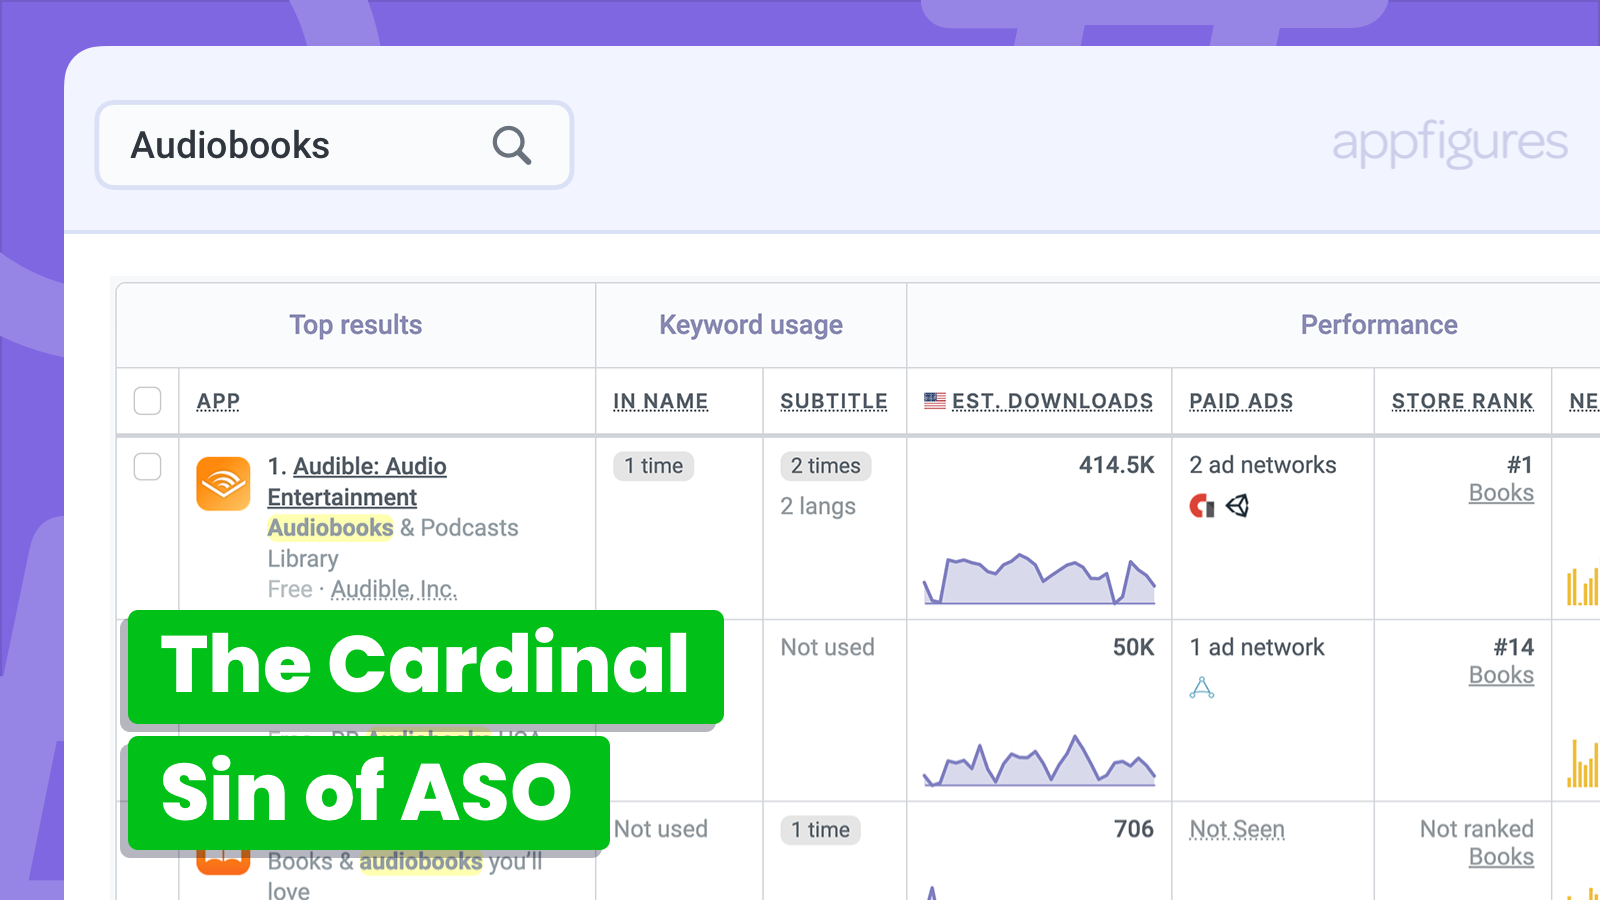Click the search magnifier icon
The height and width of the screenshot is (900, 1600).
click(x=511, y=145)
